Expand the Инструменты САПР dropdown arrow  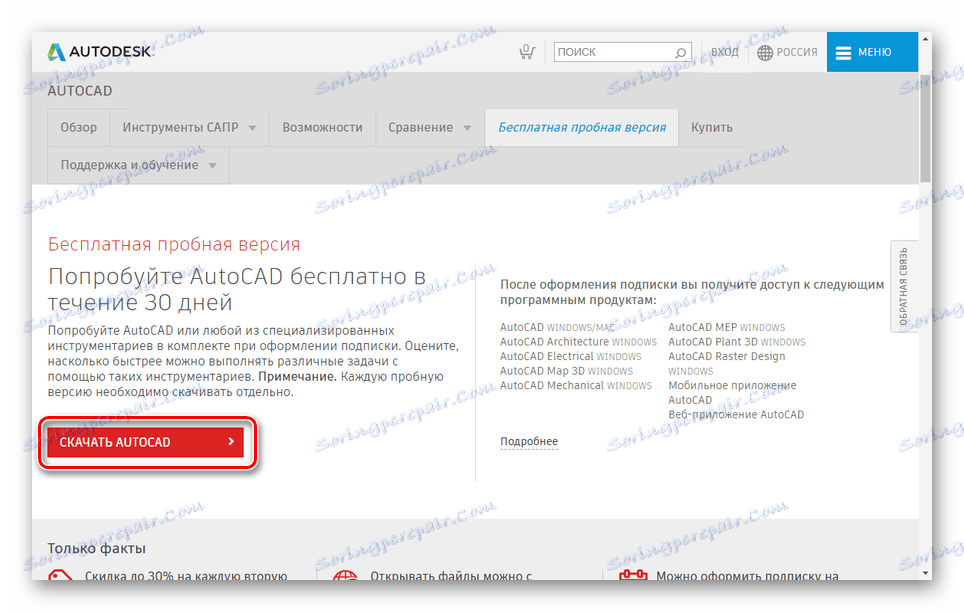point(252,128)
